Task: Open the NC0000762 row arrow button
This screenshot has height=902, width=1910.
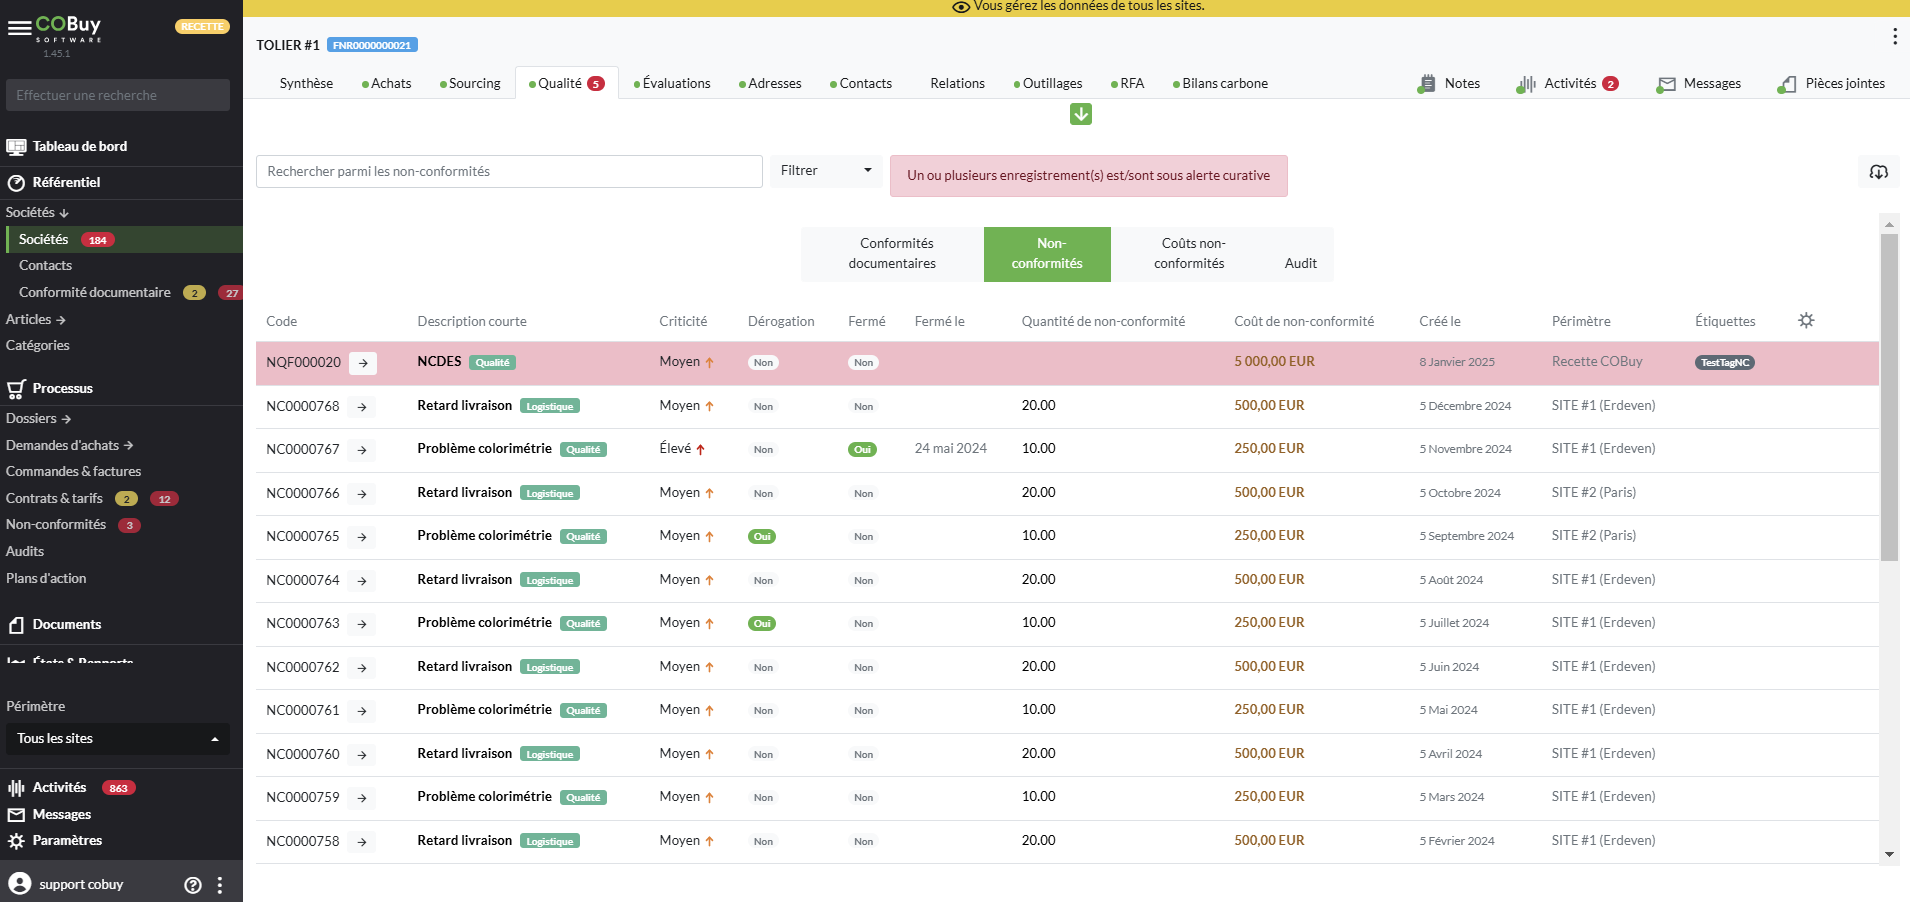Action: (362, 668)
